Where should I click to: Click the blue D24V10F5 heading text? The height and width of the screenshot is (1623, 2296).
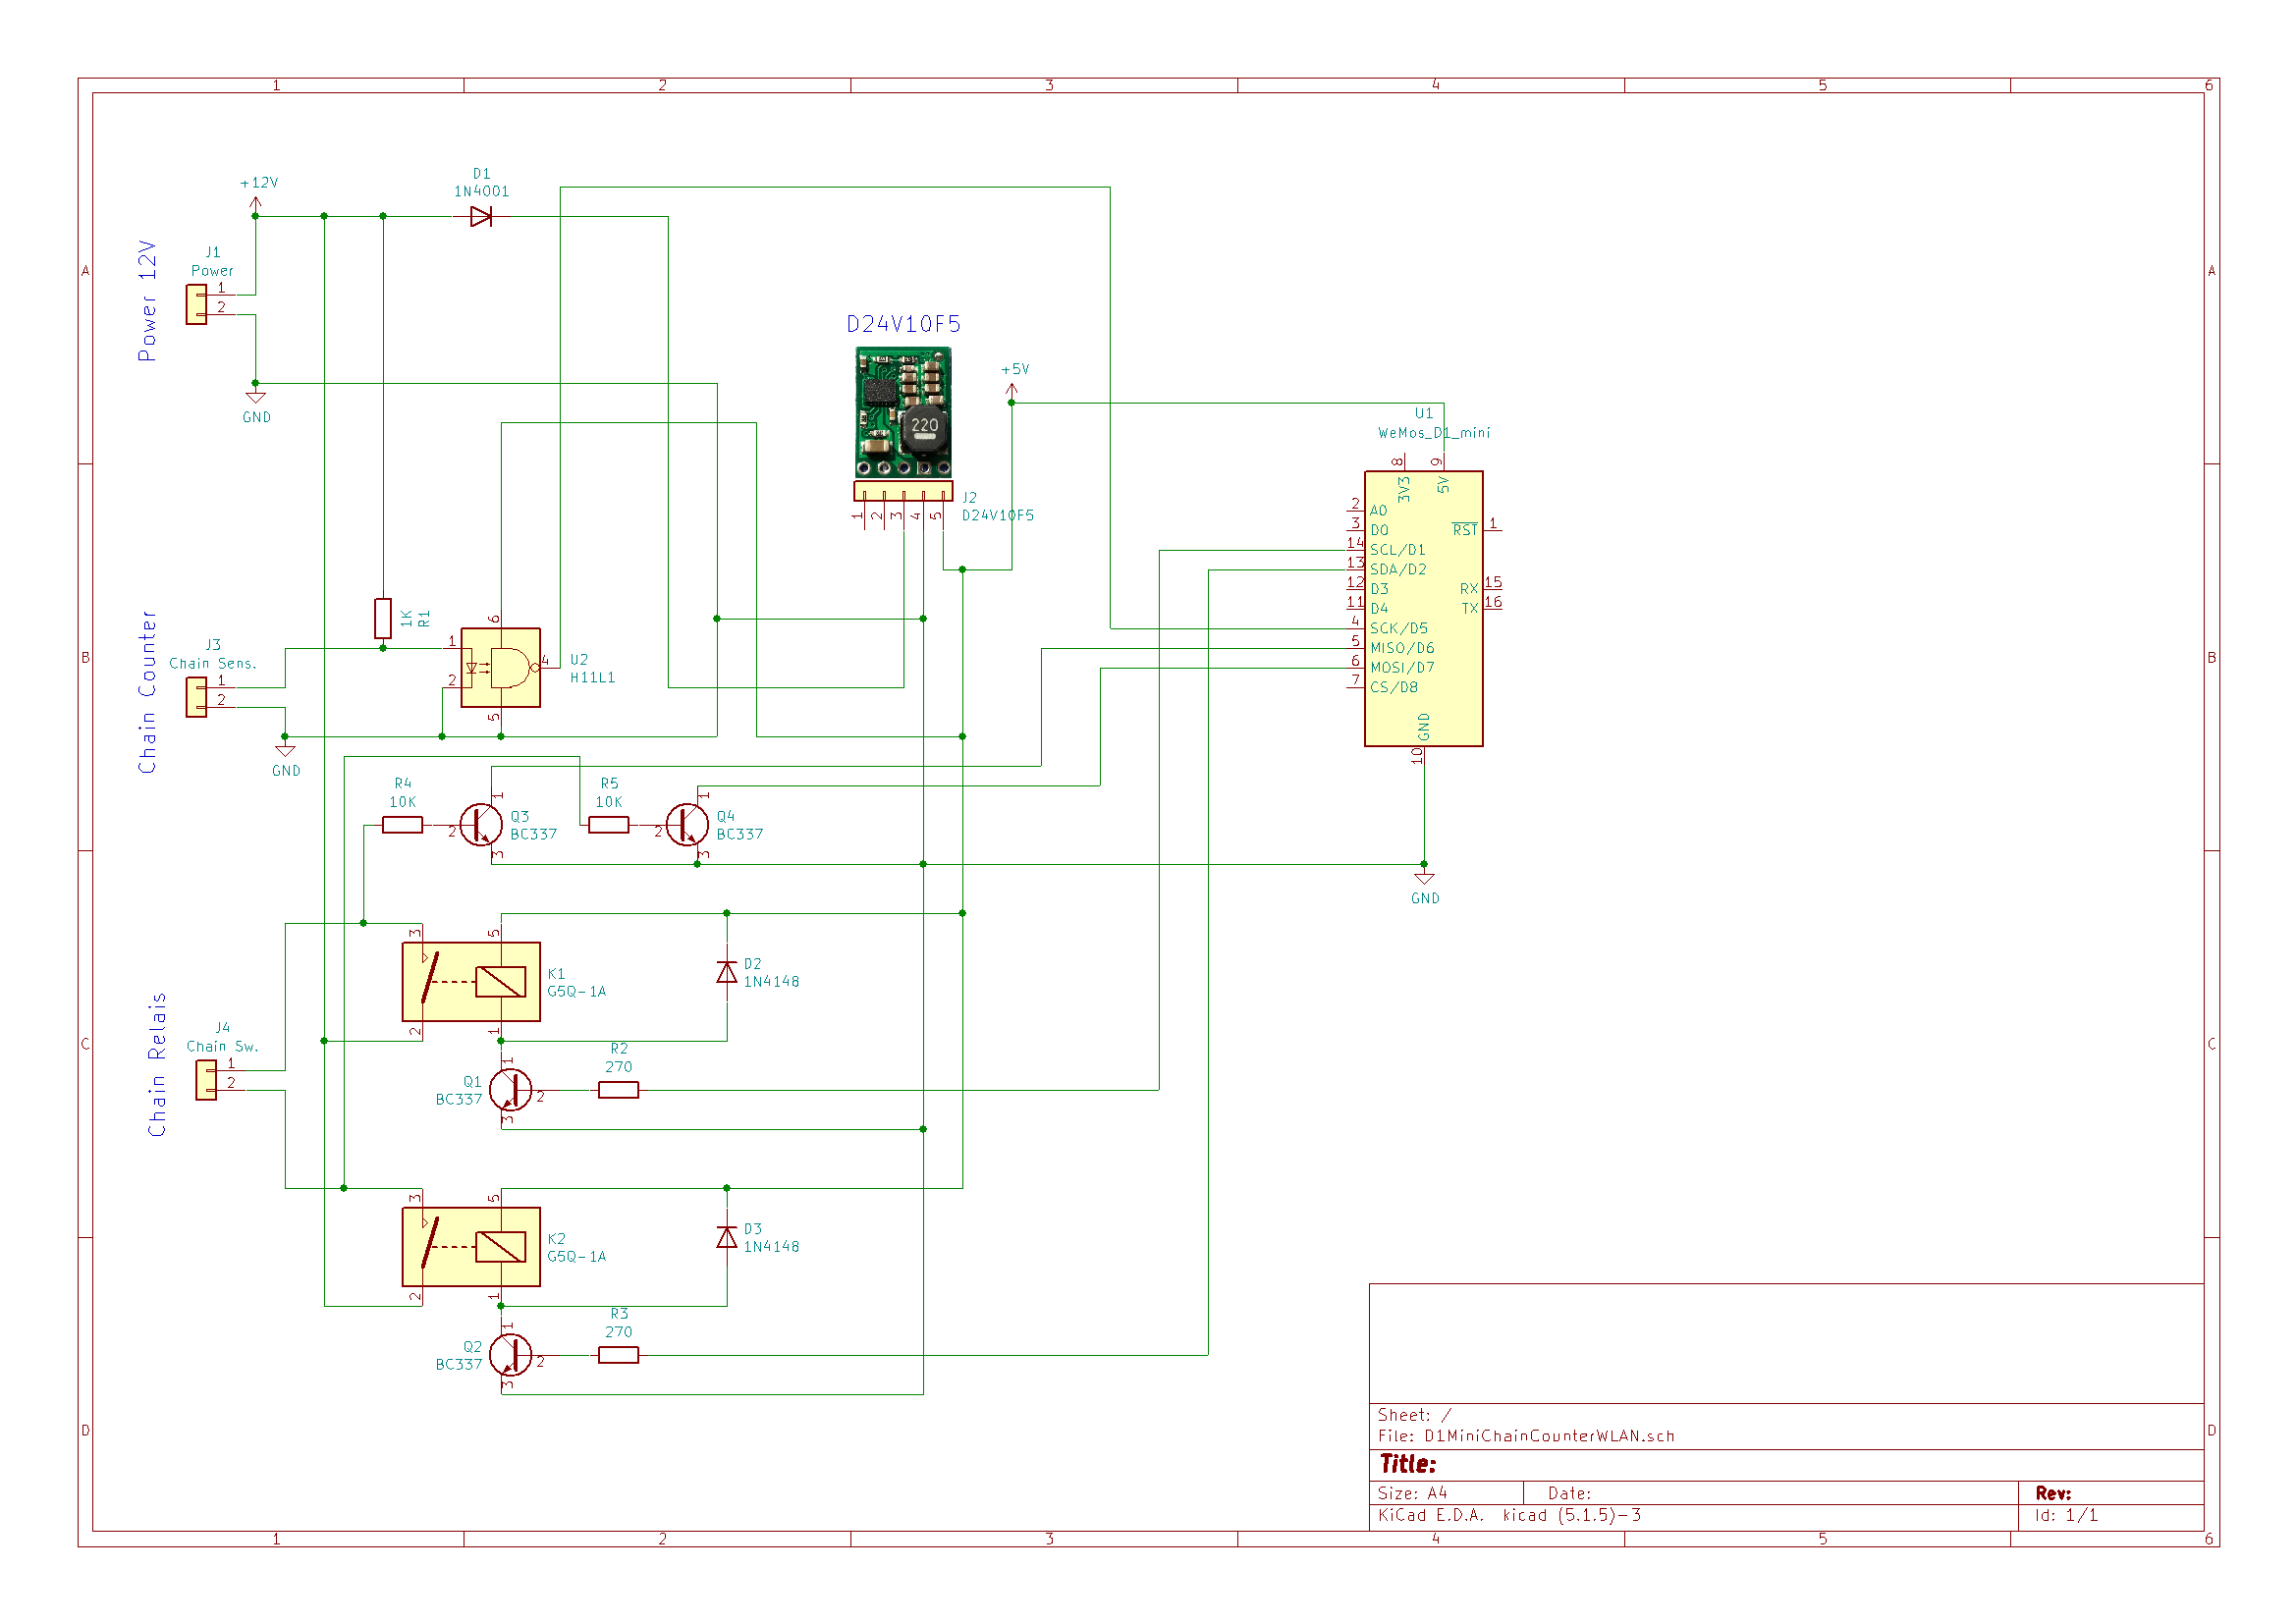(903, 324)
